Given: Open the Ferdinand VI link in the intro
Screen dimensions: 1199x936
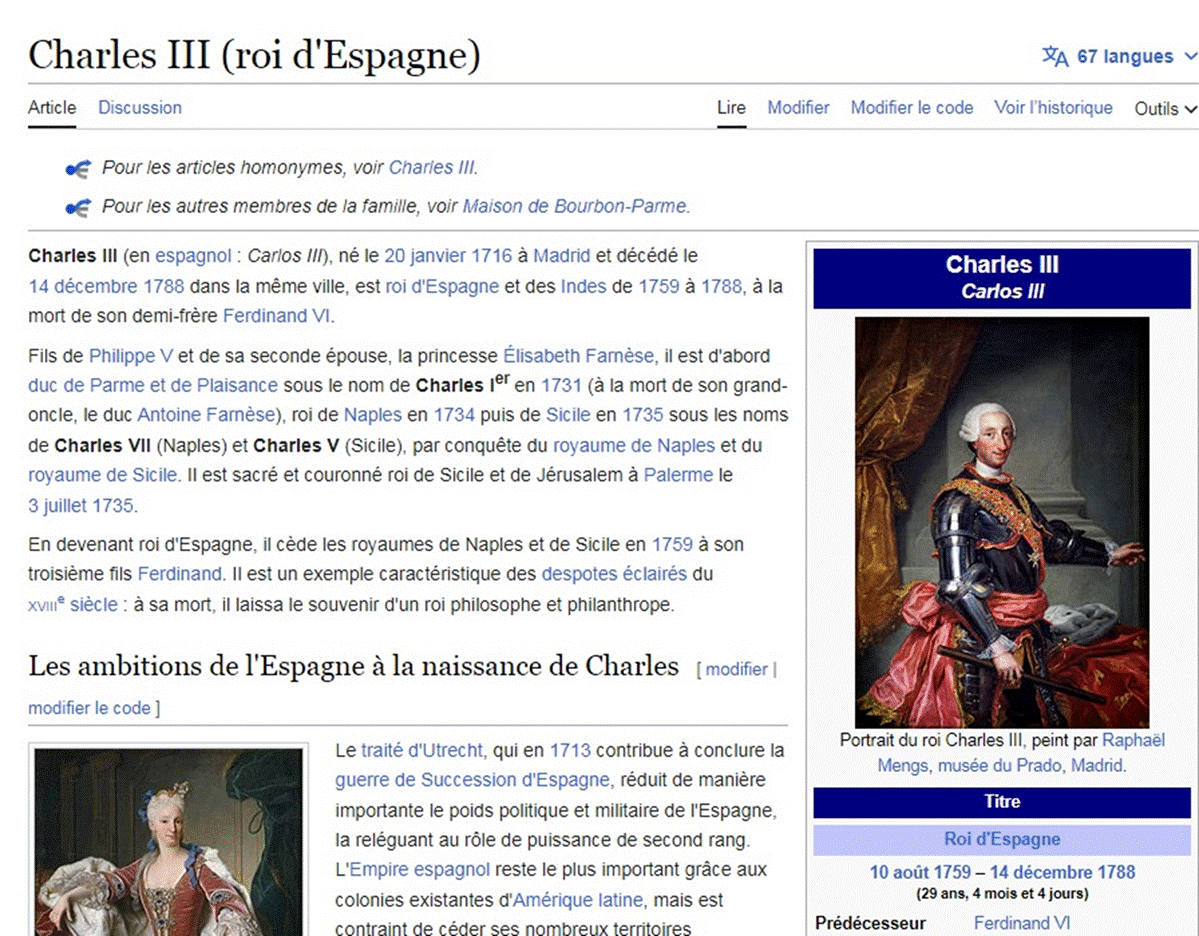Looking at the screenshot, I should [276, 316].
